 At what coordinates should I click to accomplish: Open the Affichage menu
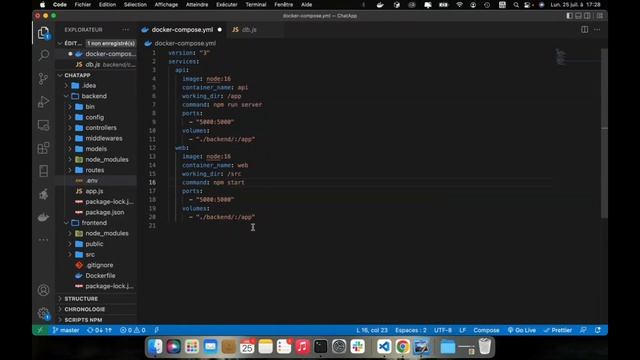point(166,5)
